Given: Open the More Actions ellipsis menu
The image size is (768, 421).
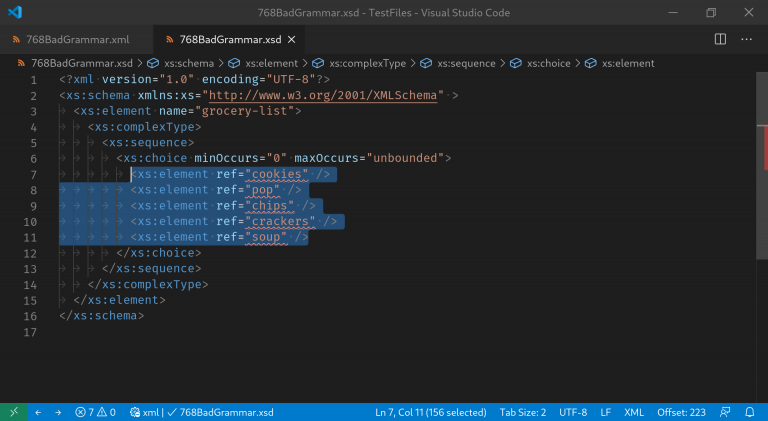Looking at the screenshot, I should (746, 39).
